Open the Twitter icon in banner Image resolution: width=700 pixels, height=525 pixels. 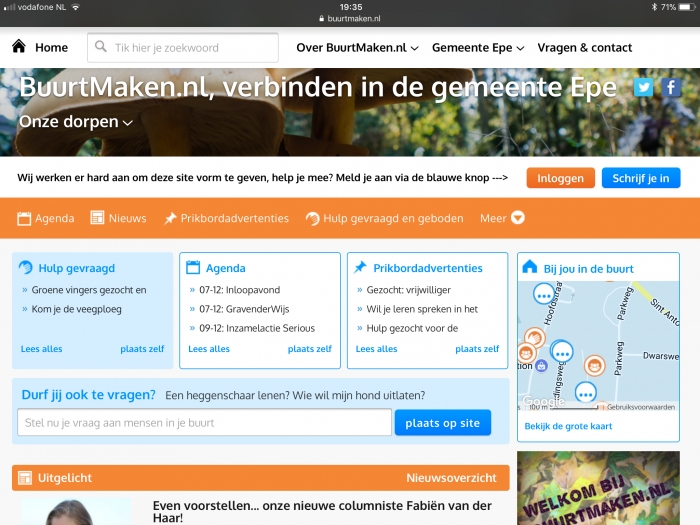coord(644,88)
